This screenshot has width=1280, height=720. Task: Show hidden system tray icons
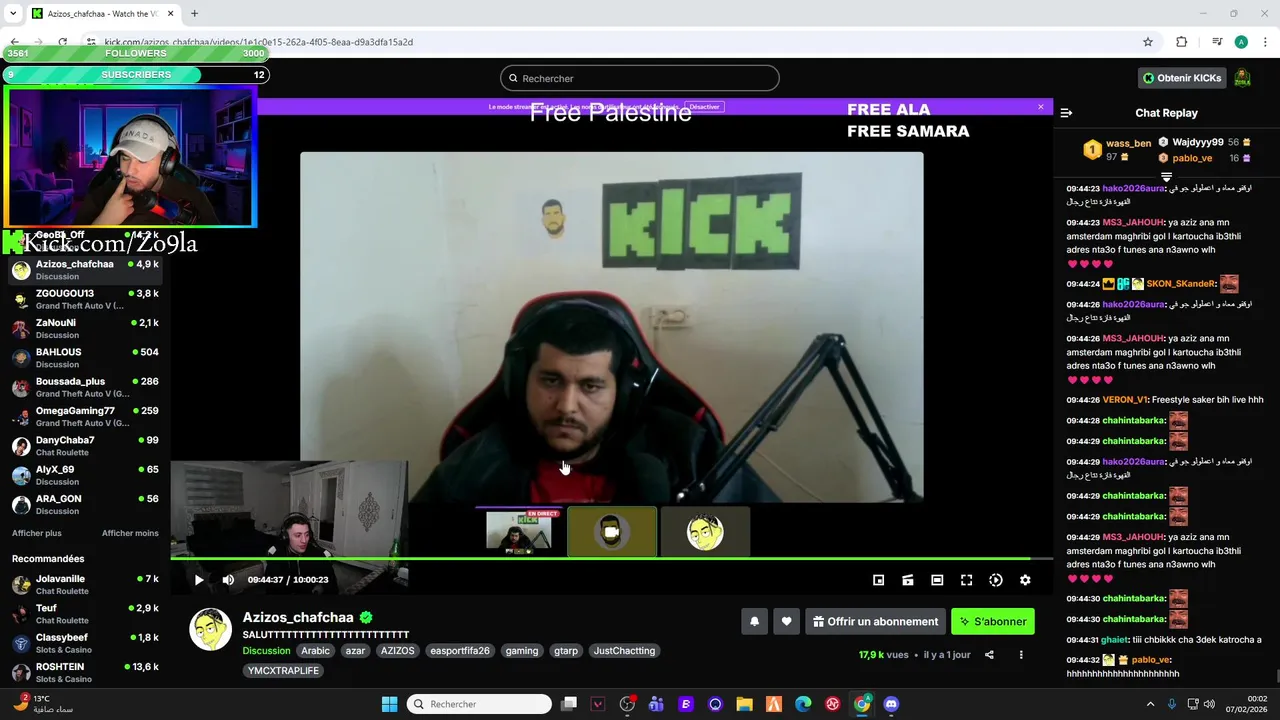tap(1150, 704)
